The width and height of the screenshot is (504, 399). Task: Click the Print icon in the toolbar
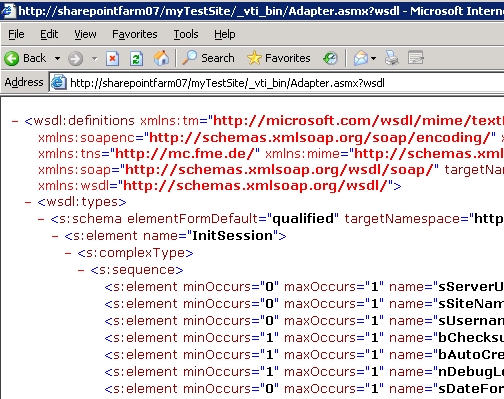coord(392,58)
